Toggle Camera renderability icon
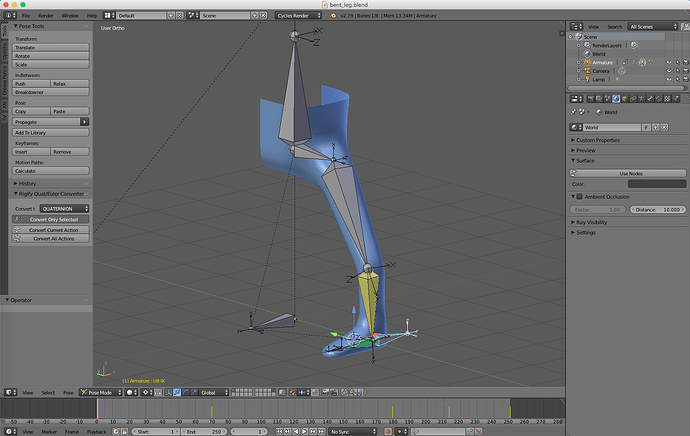Screen dimensions: 690x436 (686, 71)
